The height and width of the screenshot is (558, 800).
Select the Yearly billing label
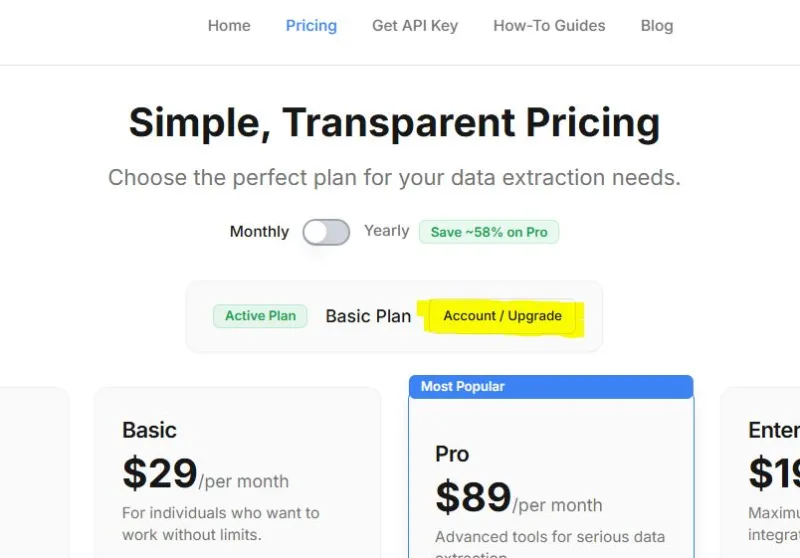point(386,231)
